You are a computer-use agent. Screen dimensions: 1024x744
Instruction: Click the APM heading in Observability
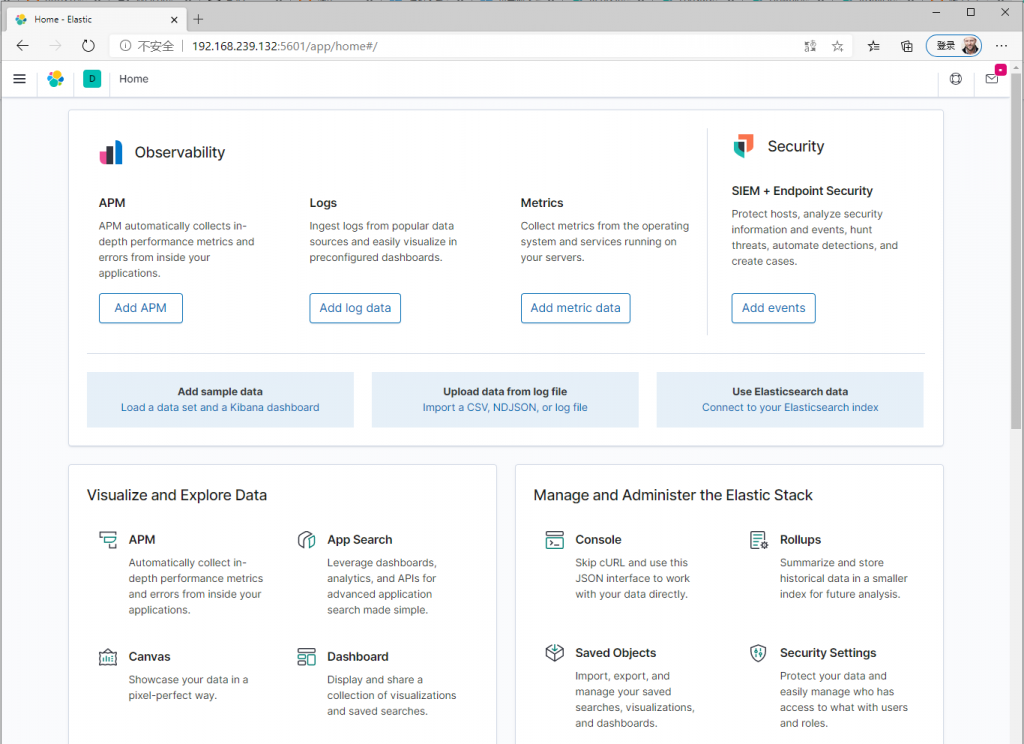(112, 203)
